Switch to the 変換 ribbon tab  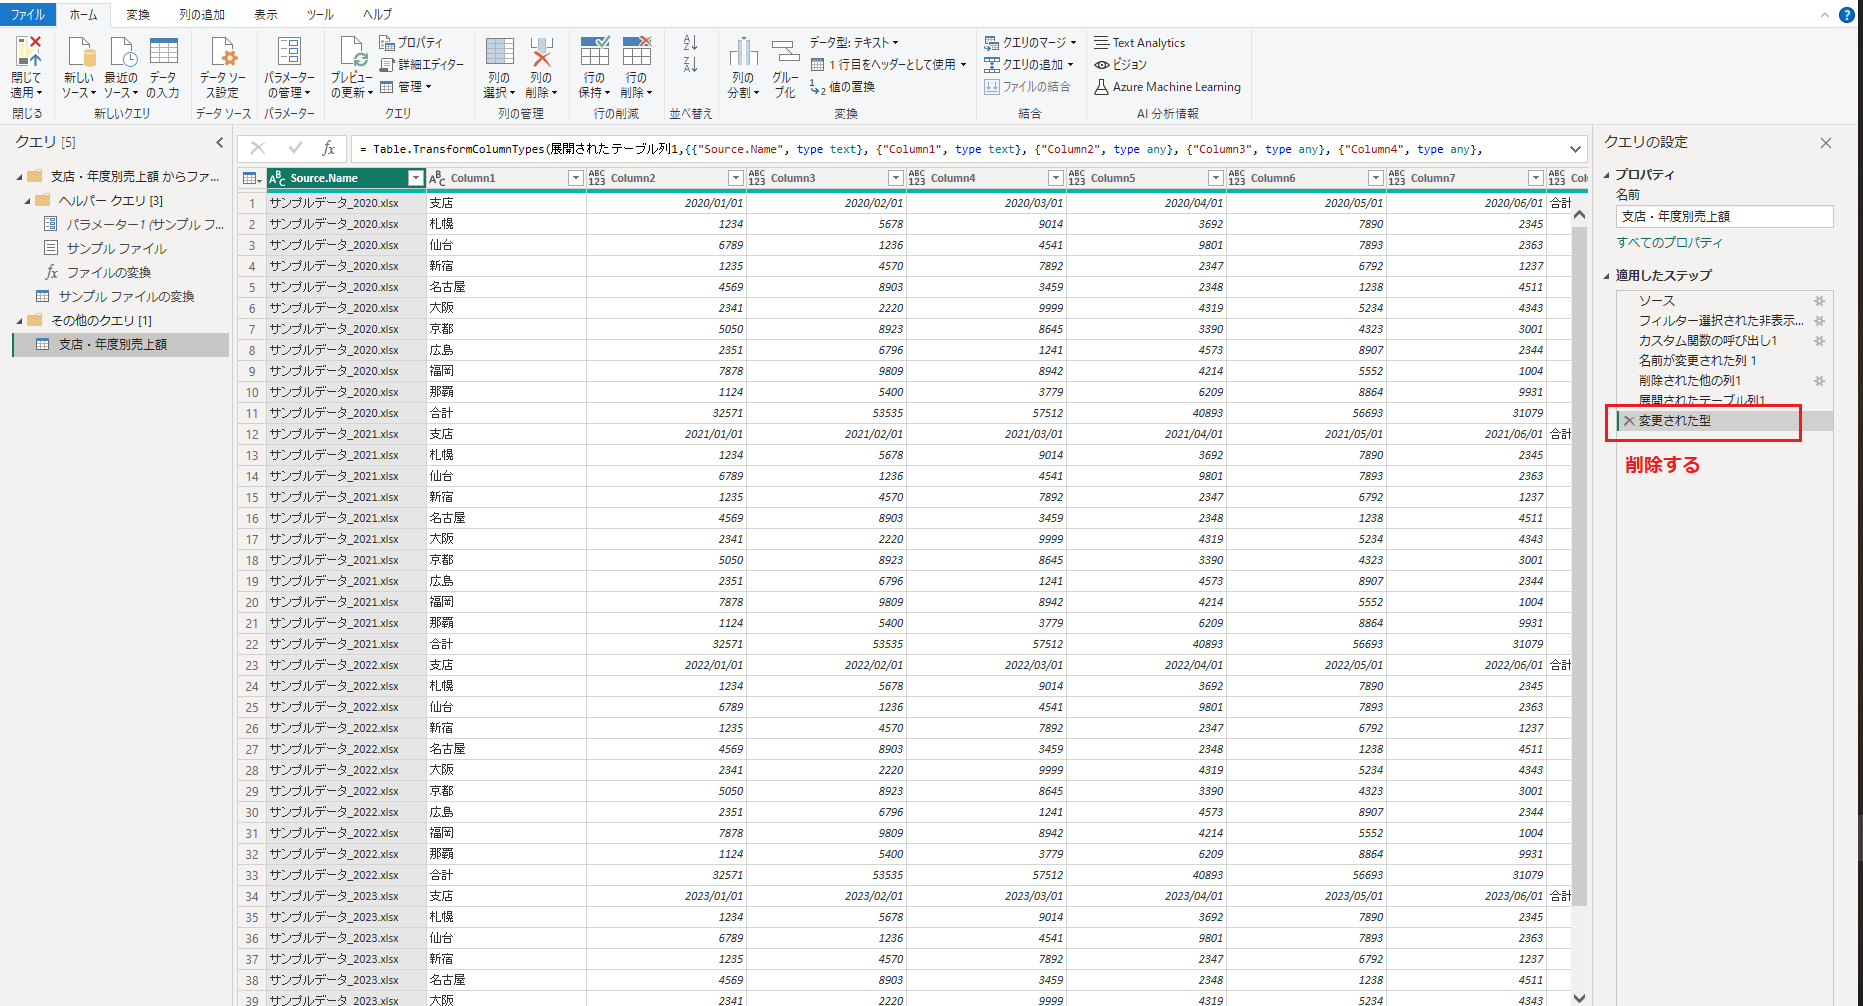137,14
